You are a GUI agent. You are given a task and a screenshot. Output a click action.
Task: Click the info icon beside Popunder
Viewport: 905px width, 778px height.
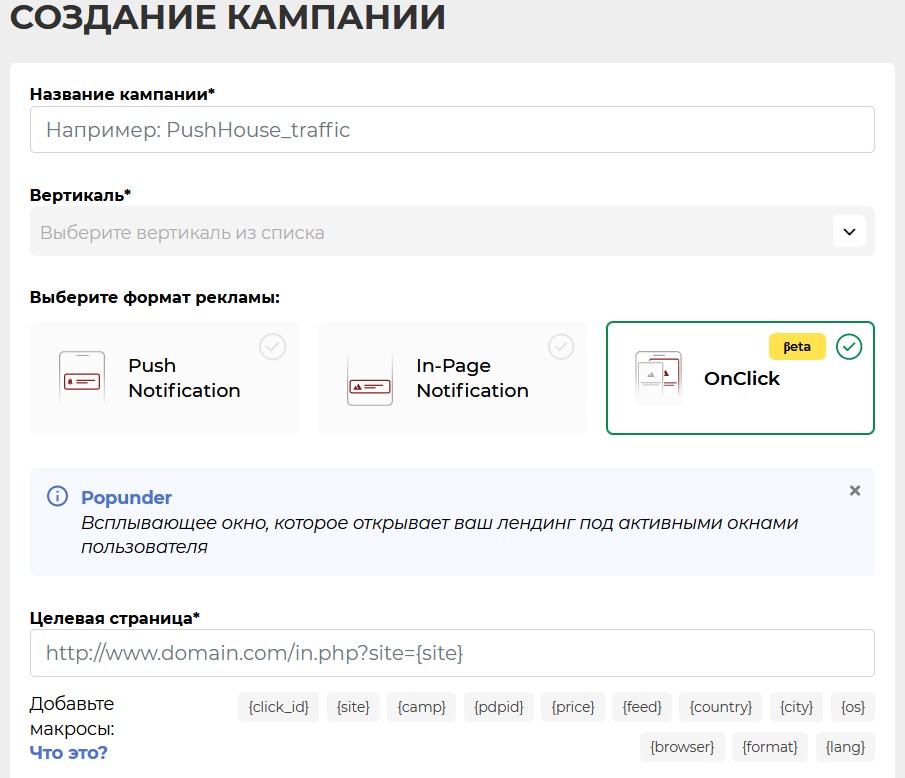click(58, 497)
